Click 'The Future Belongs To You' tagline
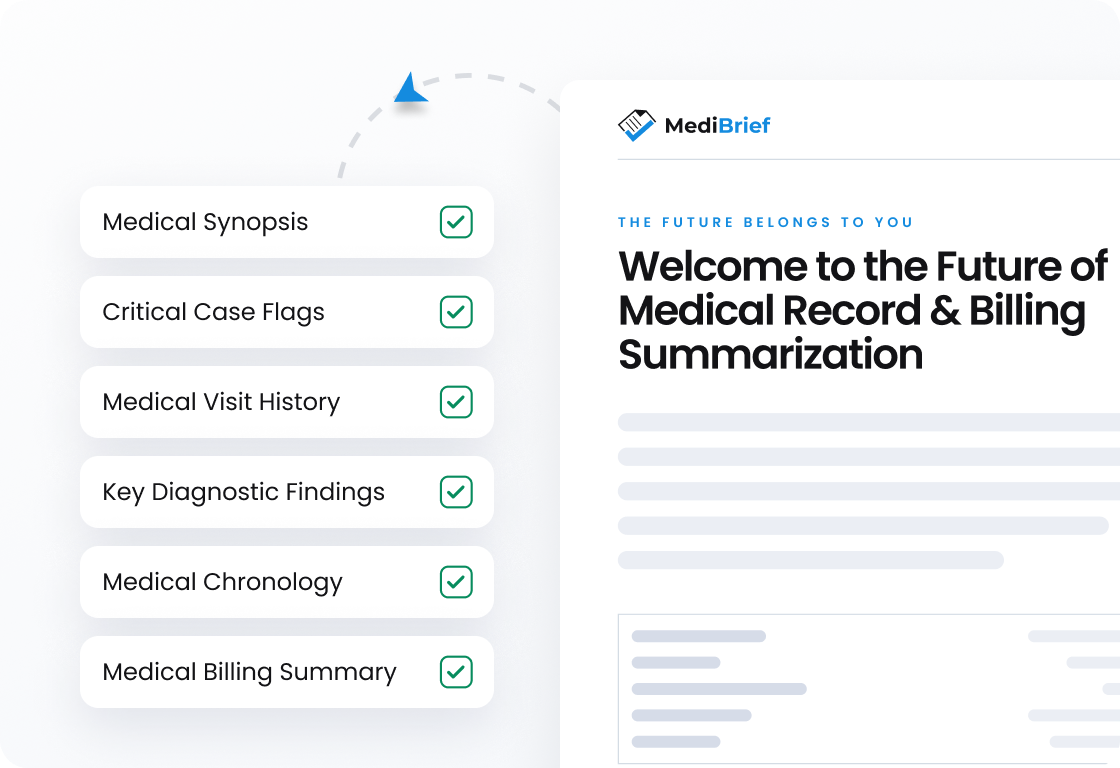The width and height of the screenshot is (1120, 768). tap(765, 222)
